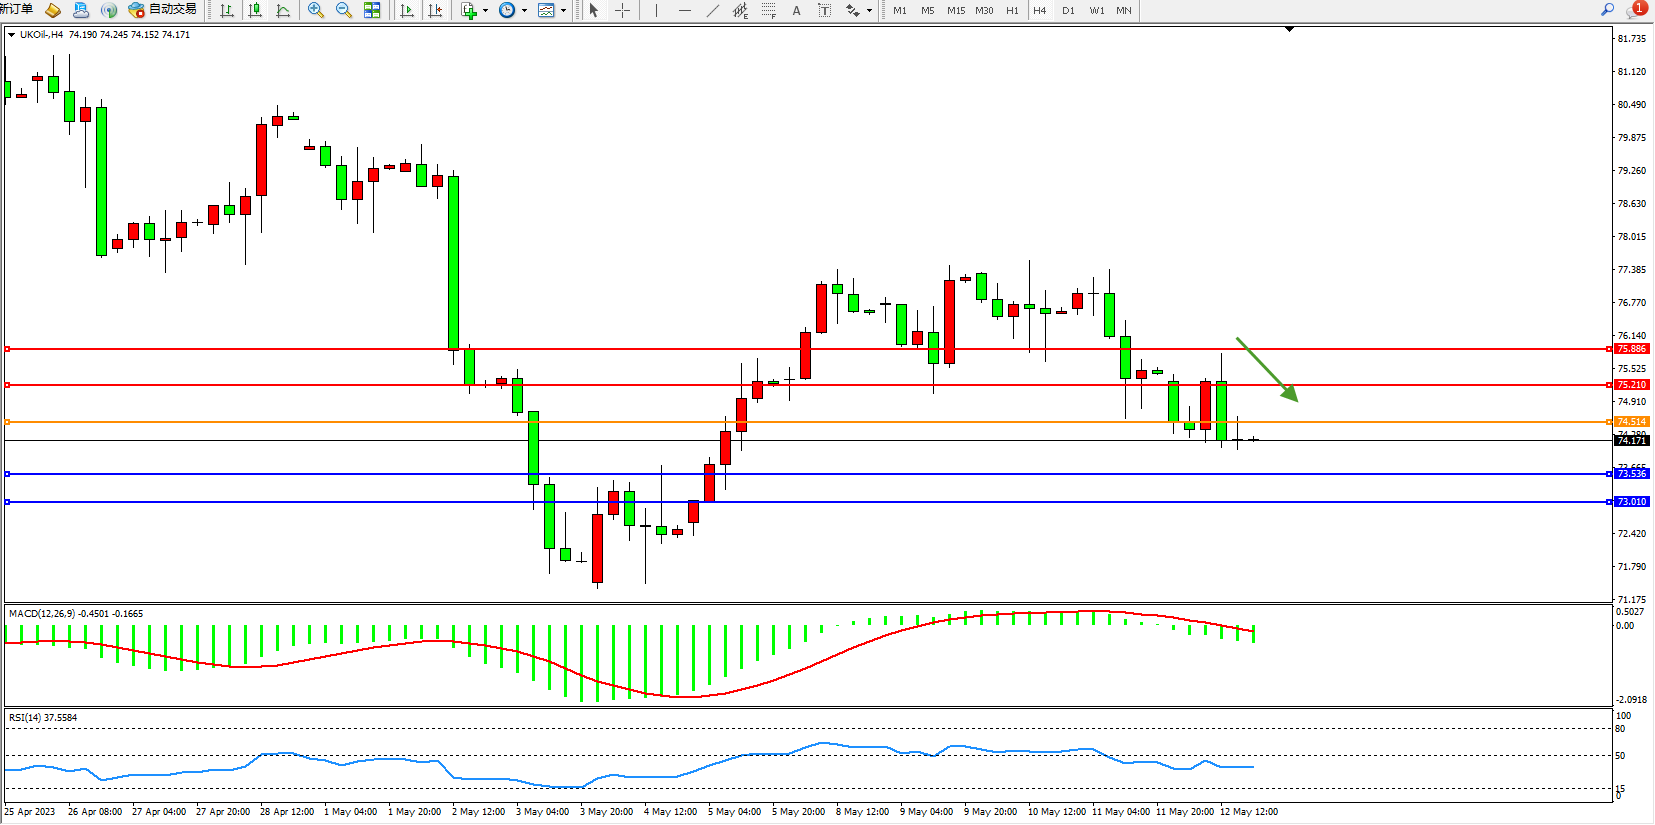Open the search magnifier icon
Viewport: 1655px width, 825px height.
pos(1607,10)
